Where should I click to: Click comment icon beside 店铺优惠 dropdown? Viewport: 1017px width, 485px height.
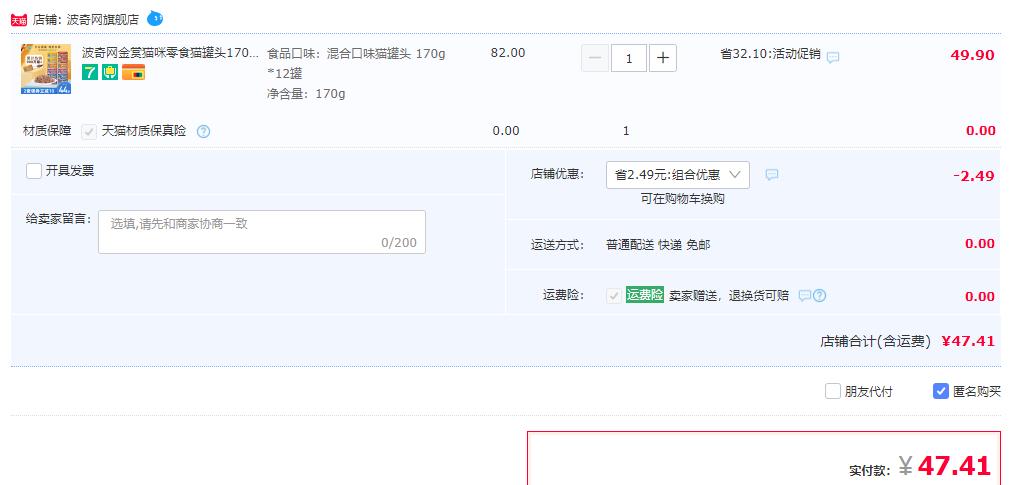click(772, 174)
